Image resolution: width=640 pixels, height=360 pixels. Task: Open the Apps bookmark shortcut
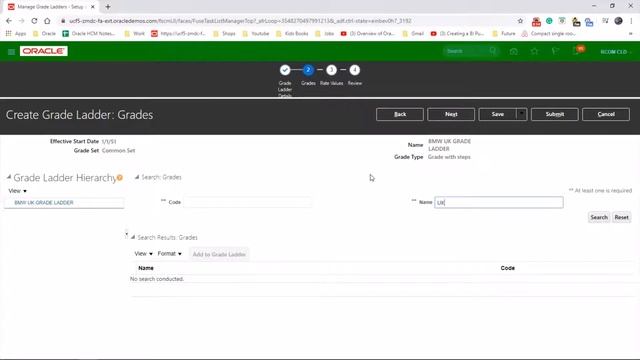pos(16,33)
